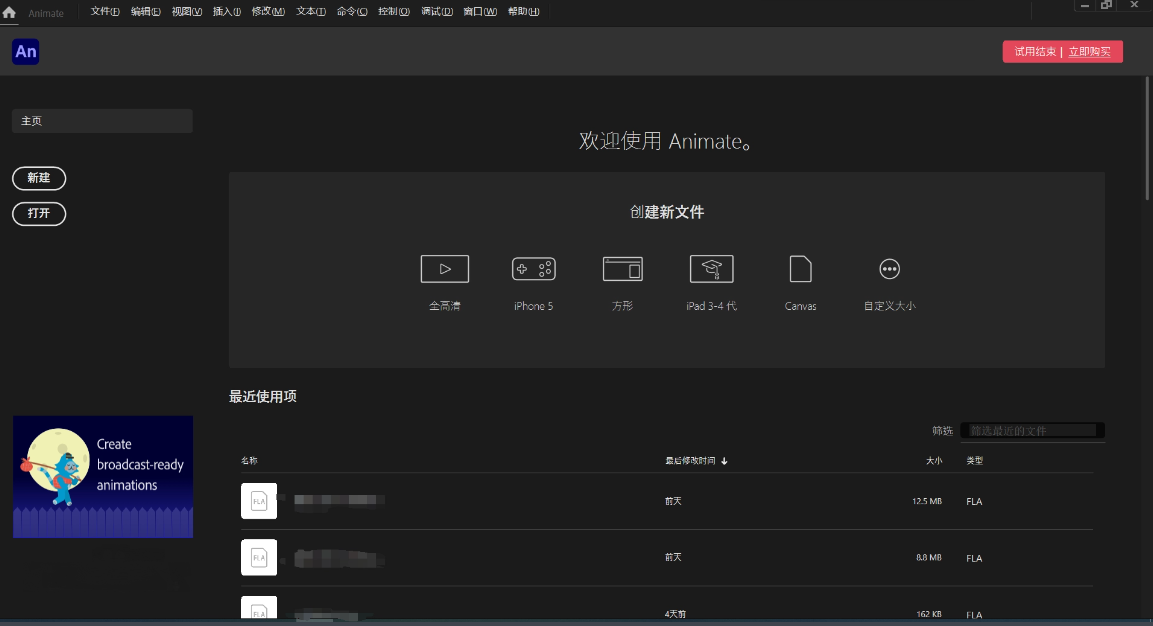
Task: Open the Create broadcast-ready animations banner
Action: 103,477
